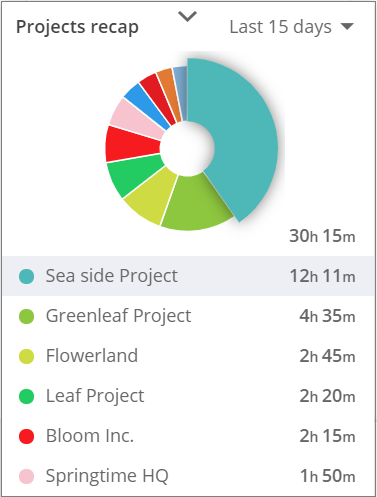Image resolution: width=377 pixels, height=497 pixels.
Task: Open the Last 15 days dropdown
Action: [291, 27]
